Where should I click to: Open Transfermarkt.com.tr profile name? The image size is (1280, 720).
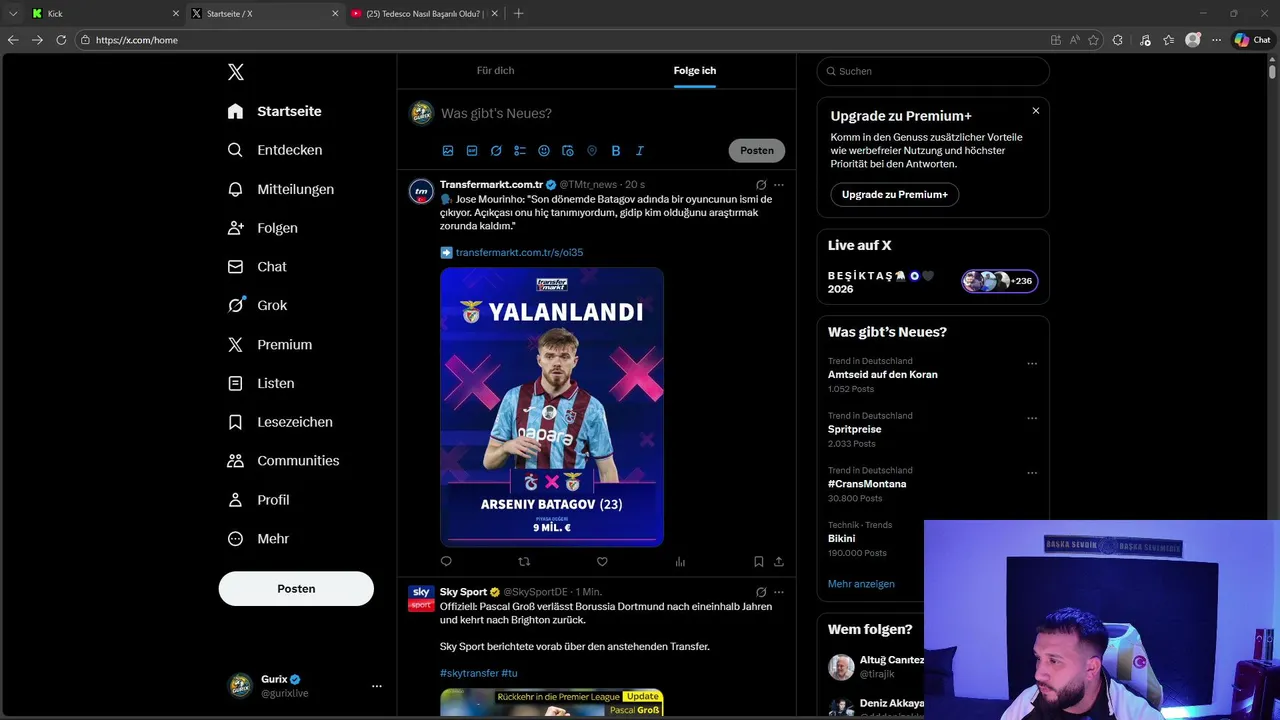(491, 185)
